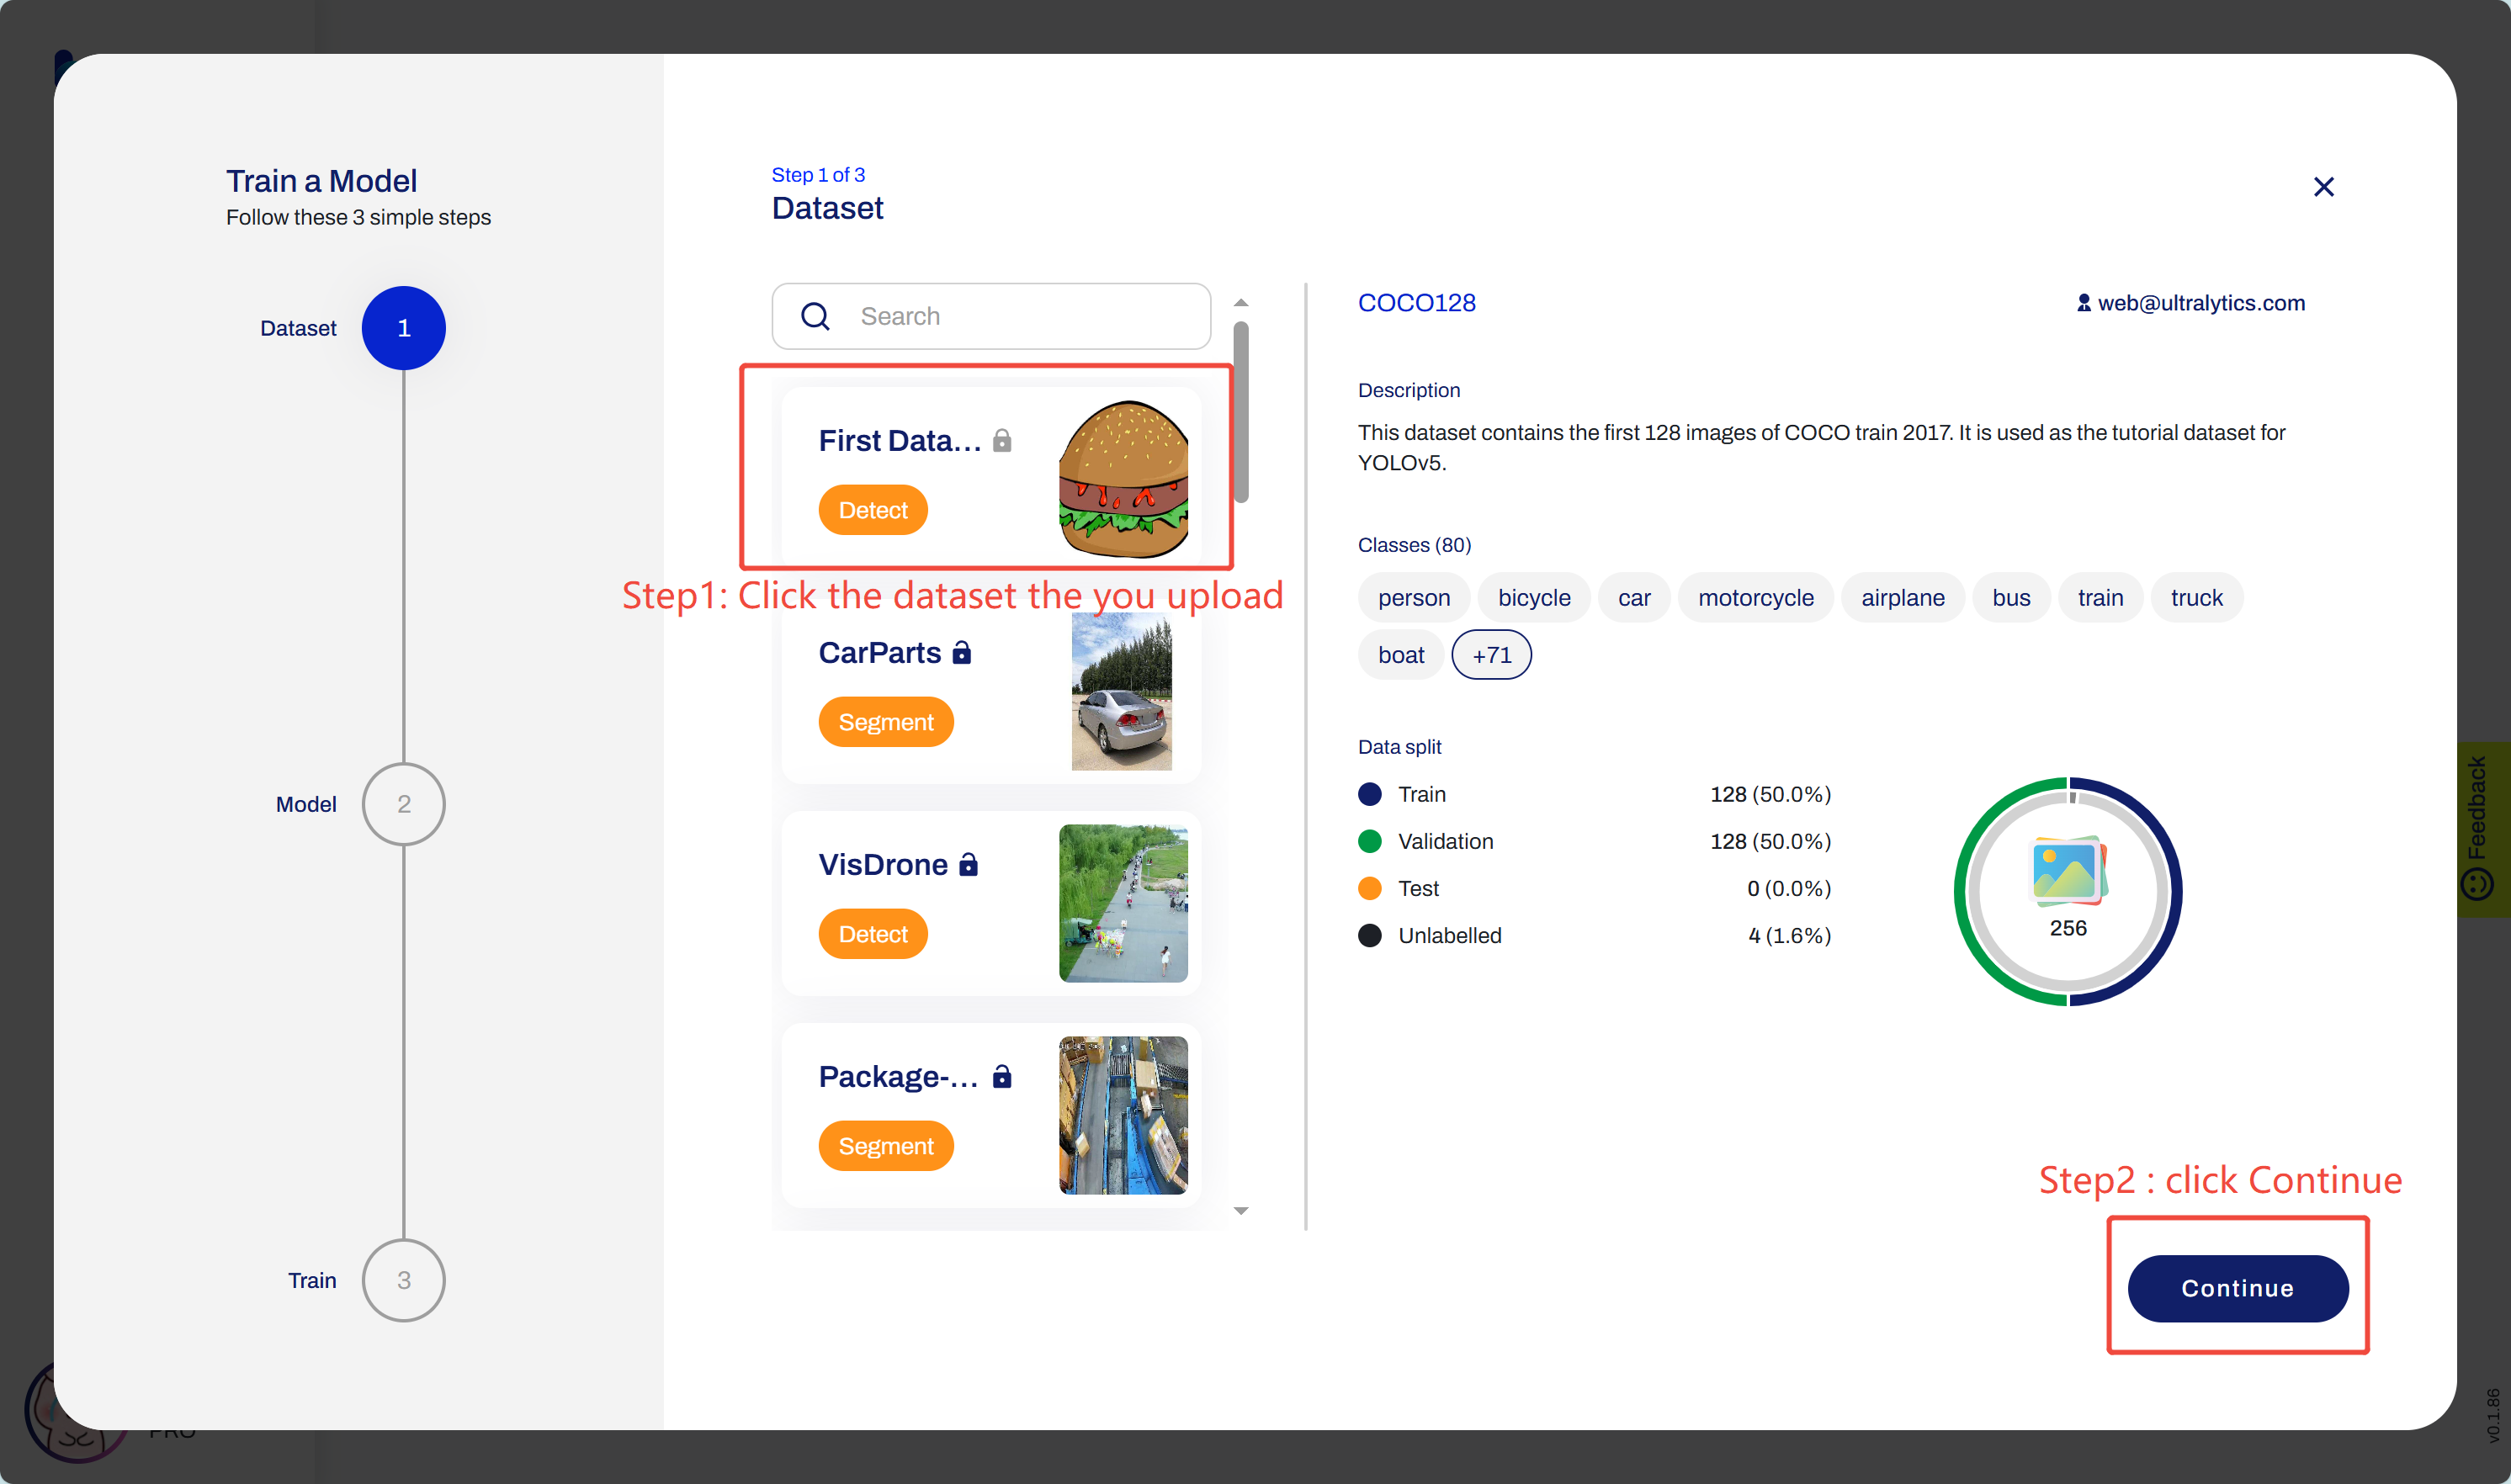
Task: Close the Train a Model dialog
Action: [x=2323, y=187]
